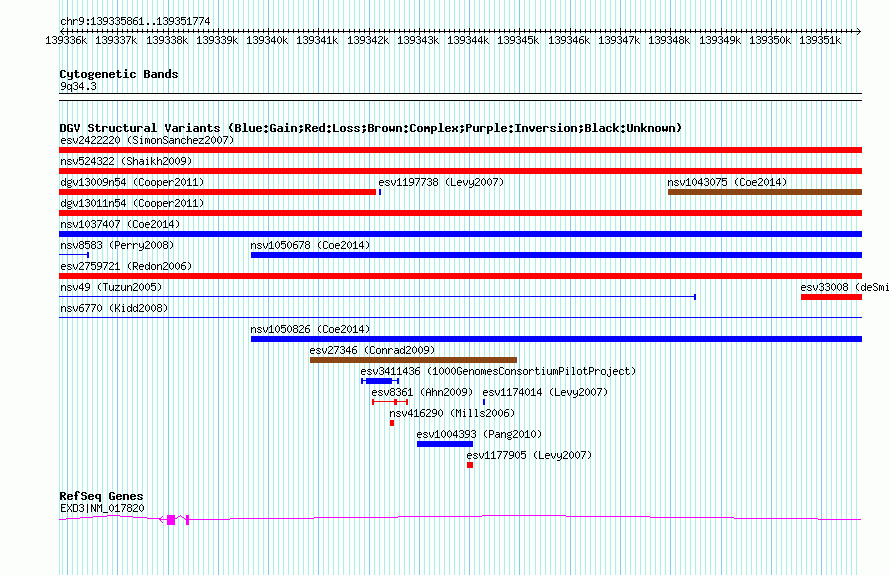Click the esv1197738 (Levy2007) label
This screenshot has height=575, width=890.
point(441,182)
